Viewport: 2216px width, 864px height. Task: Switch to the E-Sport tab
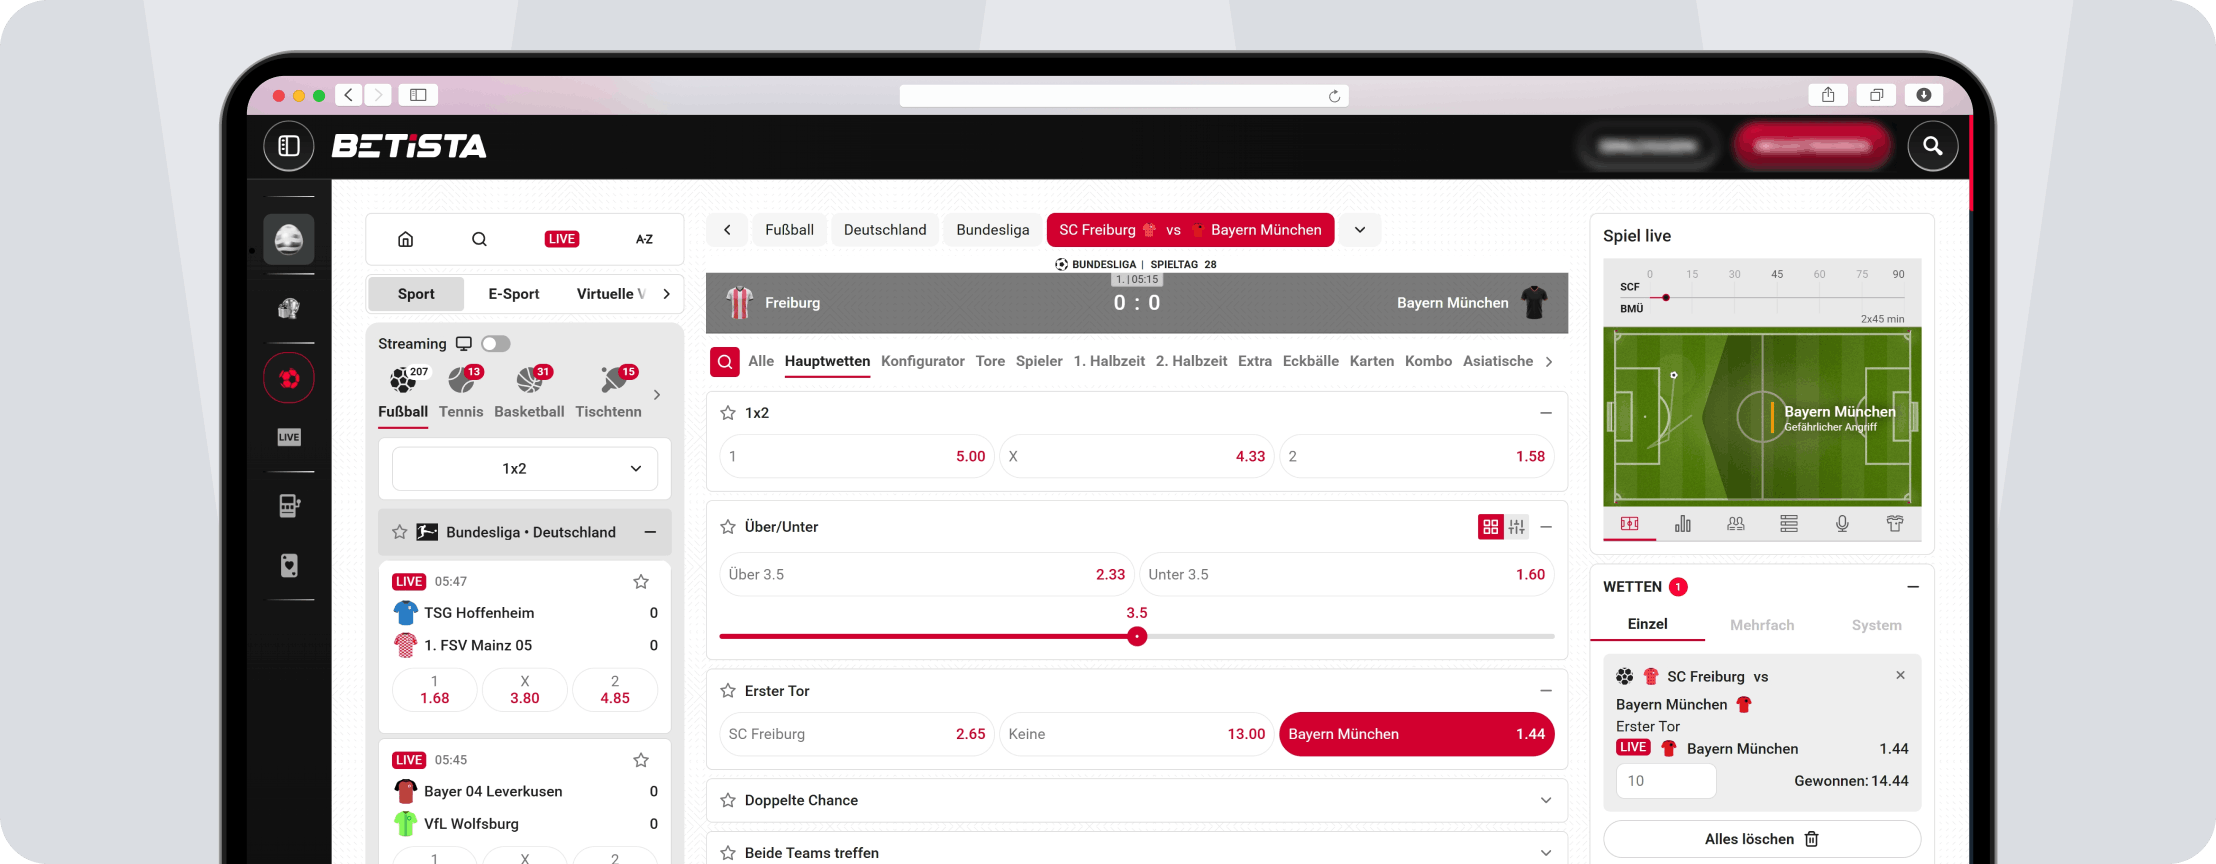514,294
